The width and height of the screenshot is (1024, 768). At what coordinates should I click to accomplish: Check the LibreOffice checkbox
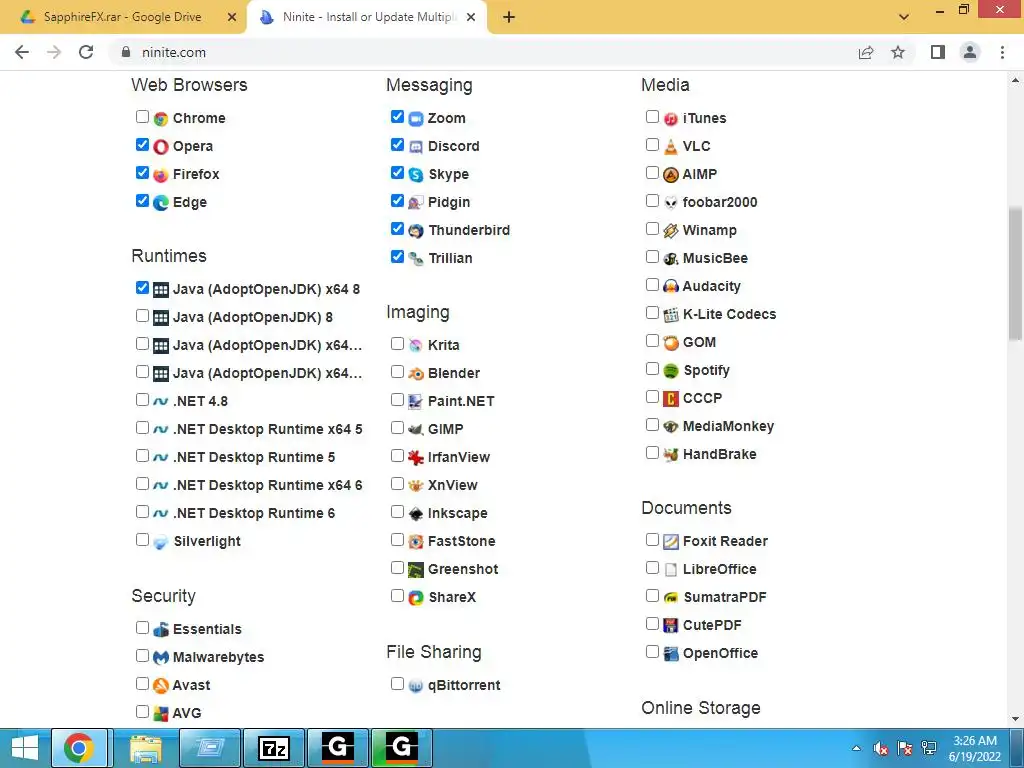coord(652,568)
